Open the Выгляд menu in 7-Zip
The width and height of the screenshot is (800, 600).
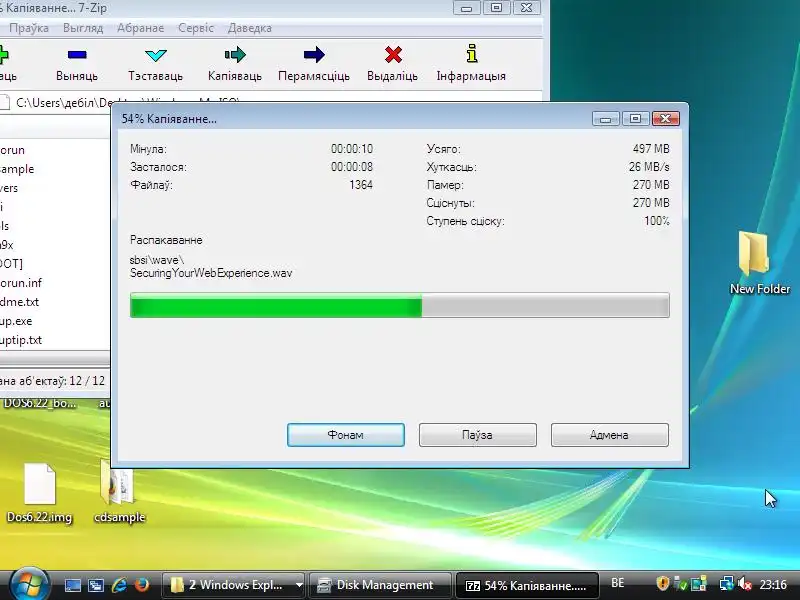coord(83,28)
